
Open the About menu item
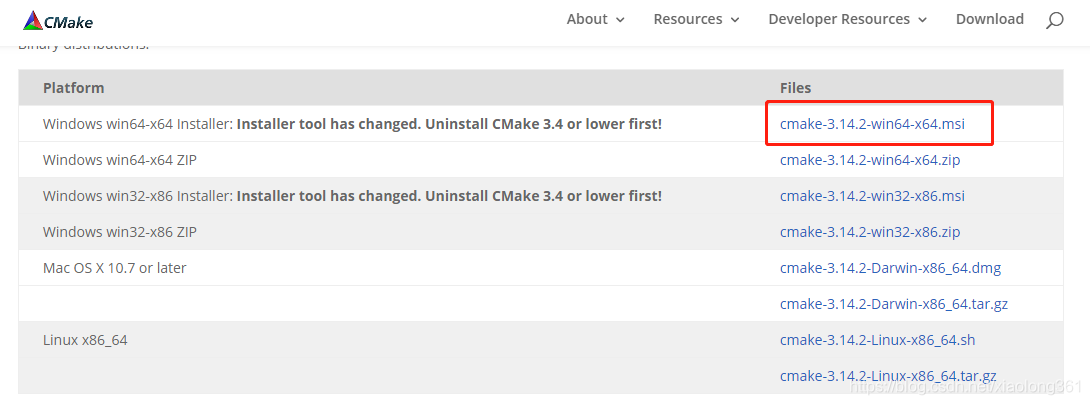[x=587, y=19]
